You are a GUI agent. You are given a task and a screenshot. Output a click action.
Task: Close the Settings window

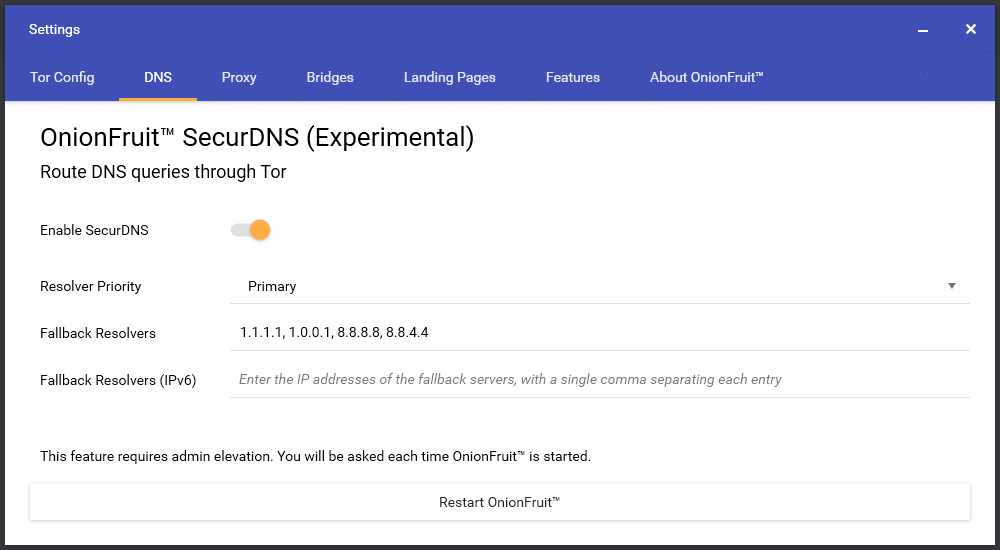click(971, 29)
